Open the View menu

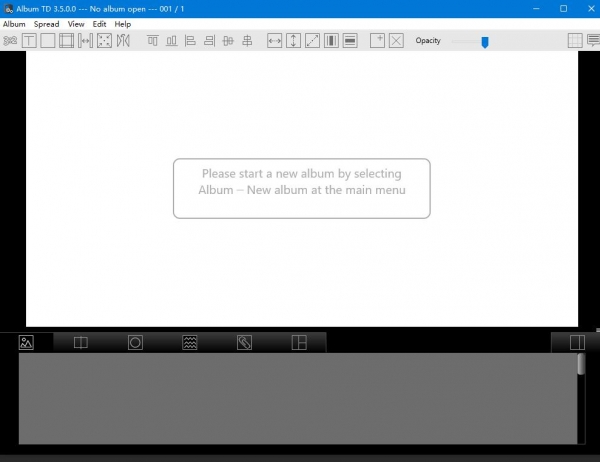click(76, 24)
